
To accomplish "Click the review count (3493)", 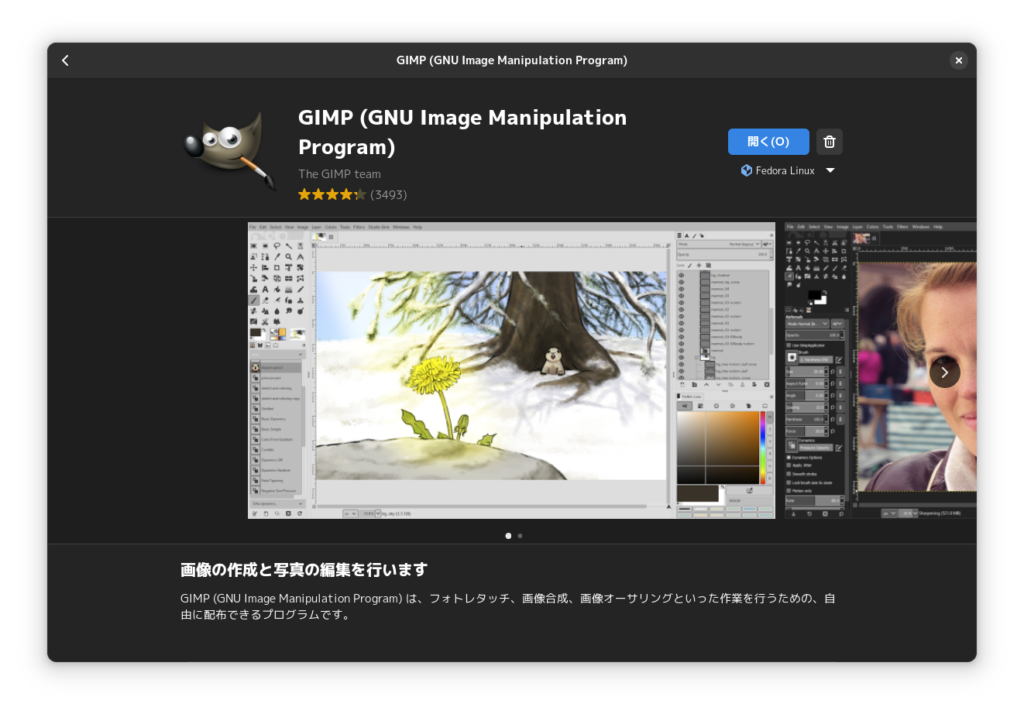I will [x=389, y=195].
